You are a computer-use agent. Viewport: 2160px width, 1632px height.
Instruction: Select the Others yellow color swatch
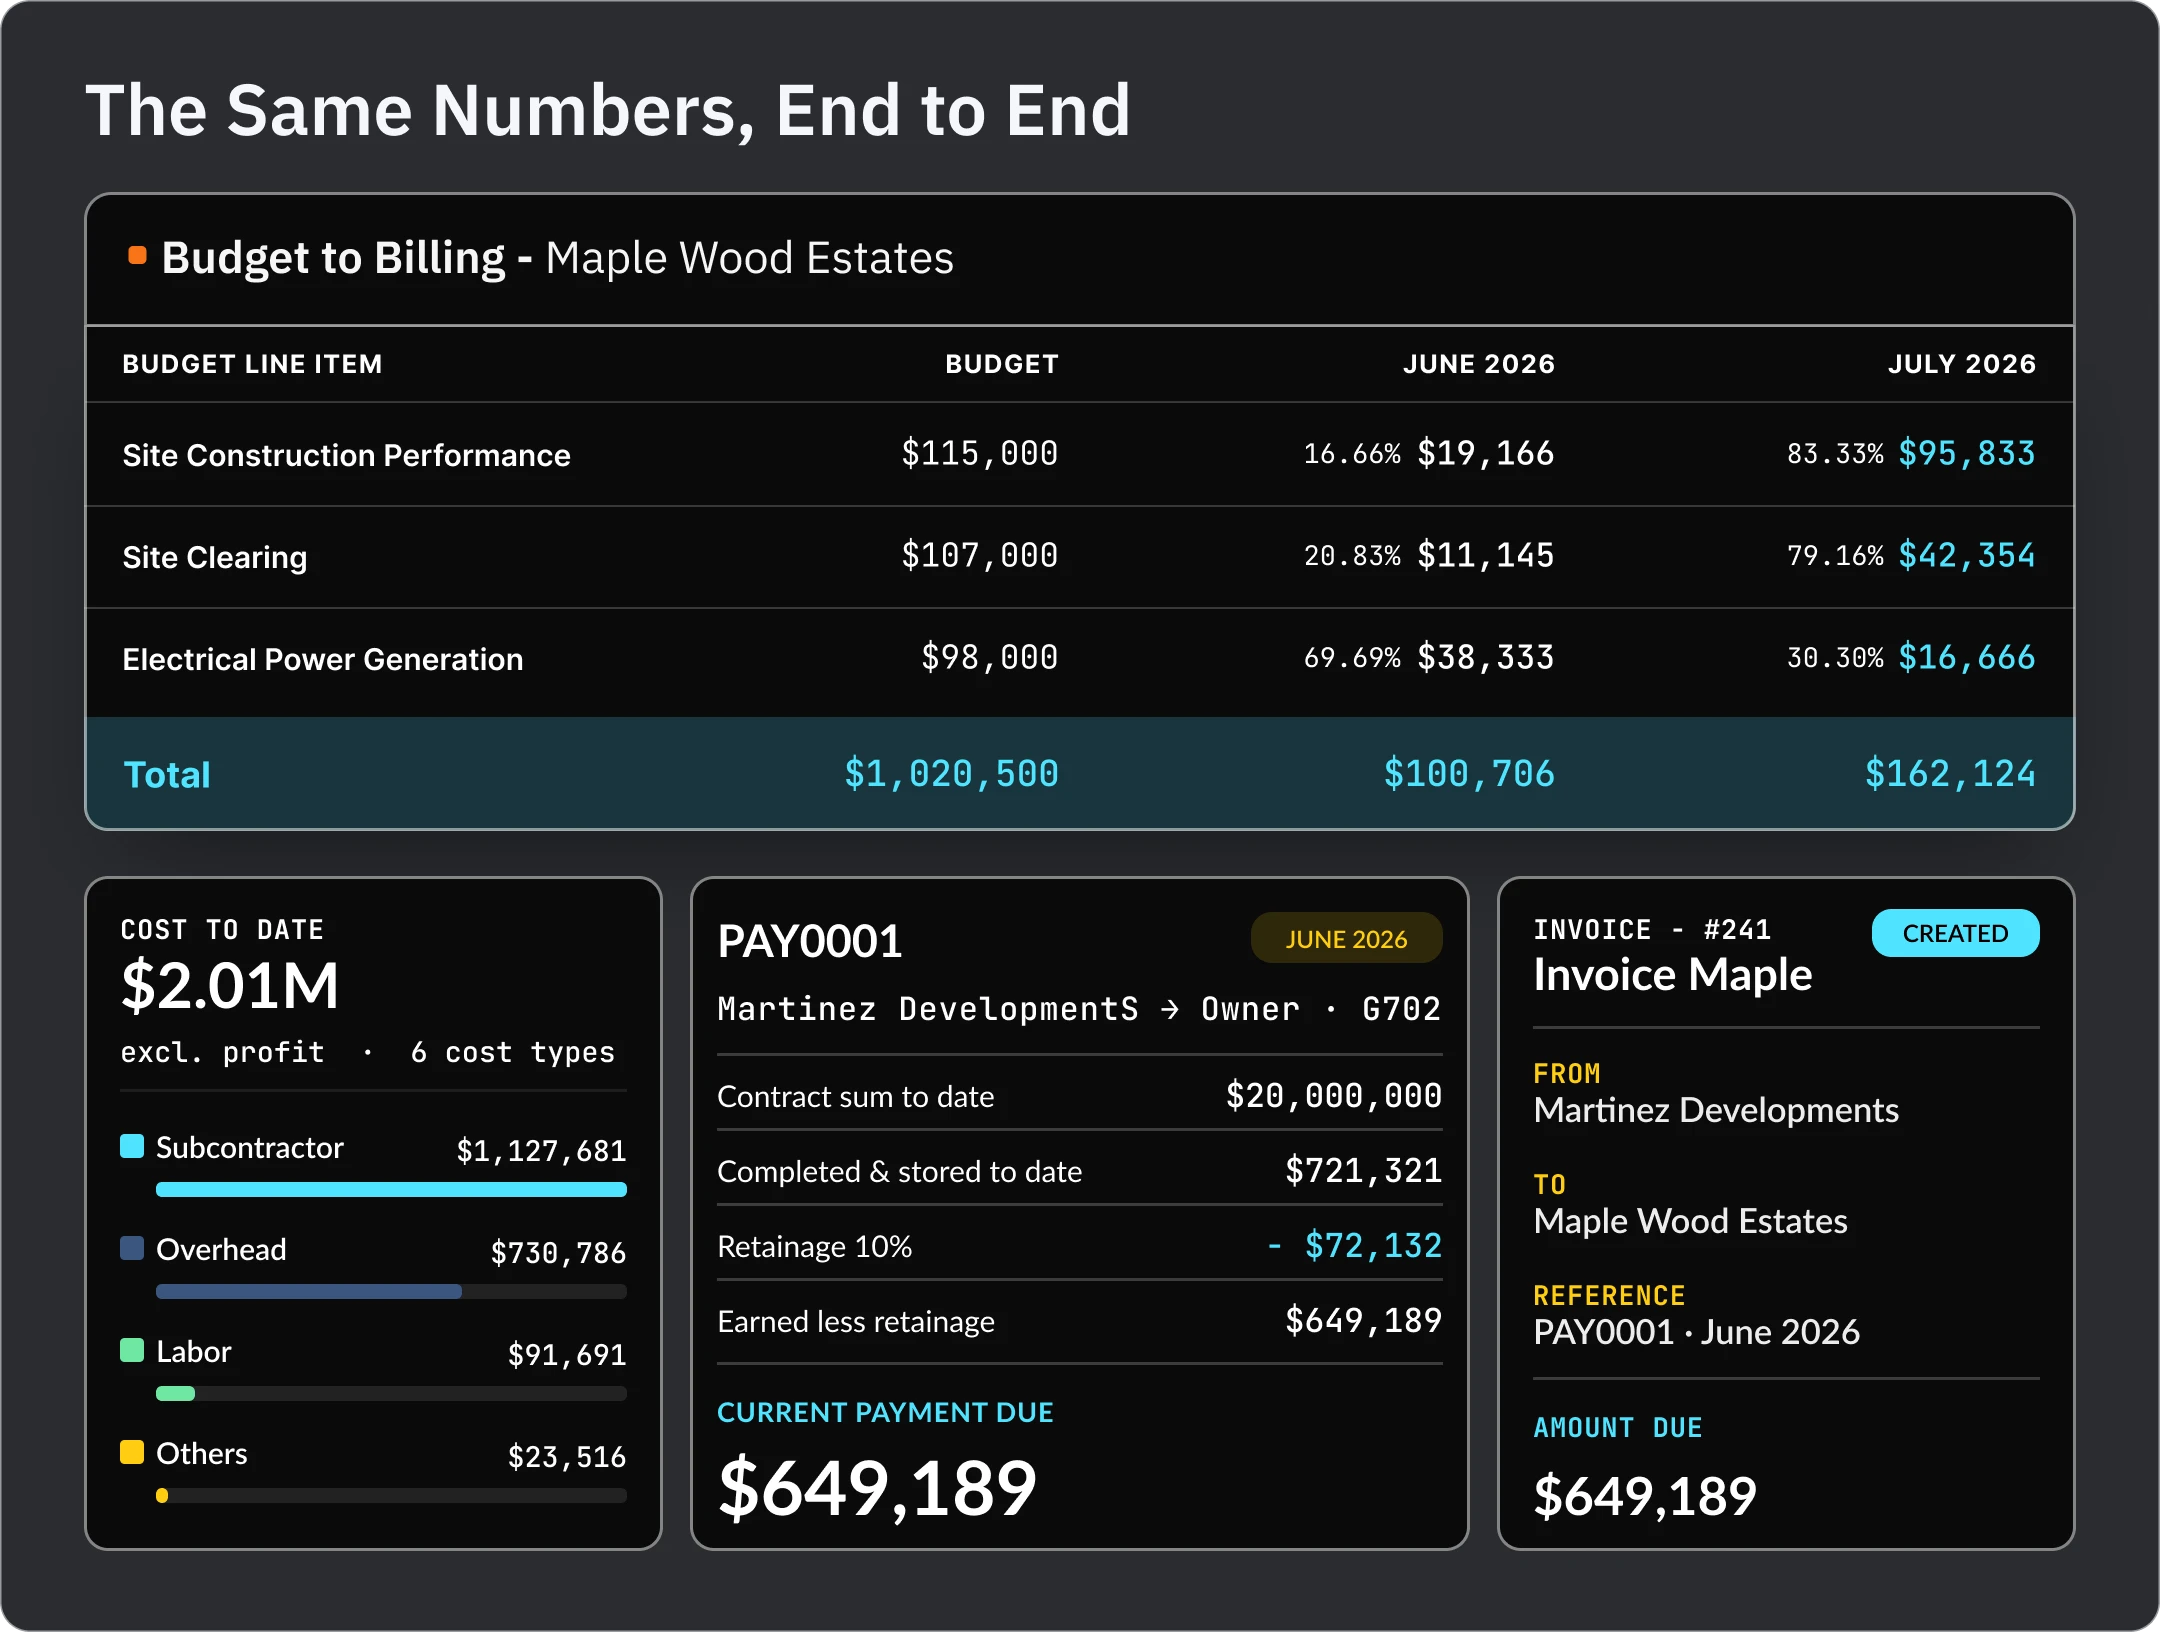click(x=132, y=1452)
